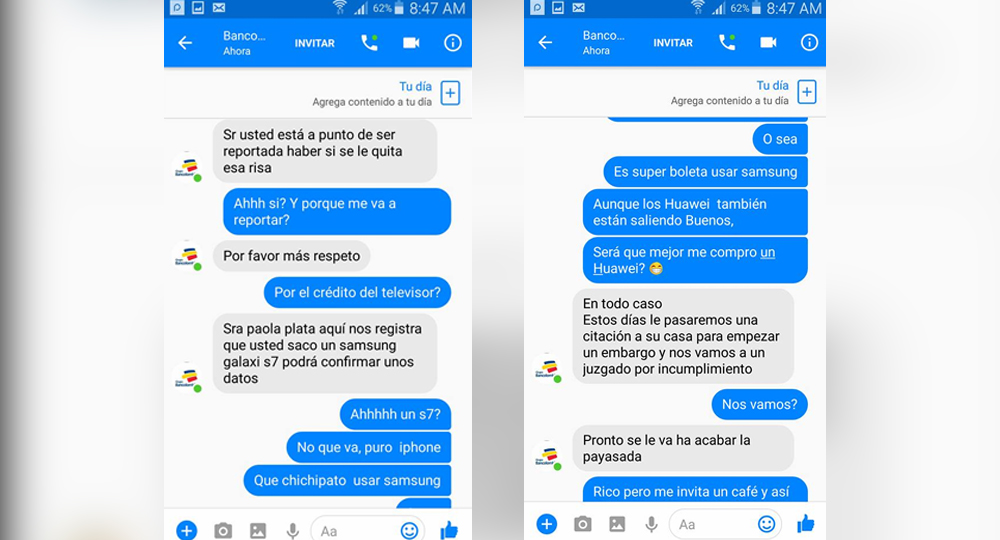Start a video call in right chat
This screenshot has width=1000, height=540.
pos(768,42)
